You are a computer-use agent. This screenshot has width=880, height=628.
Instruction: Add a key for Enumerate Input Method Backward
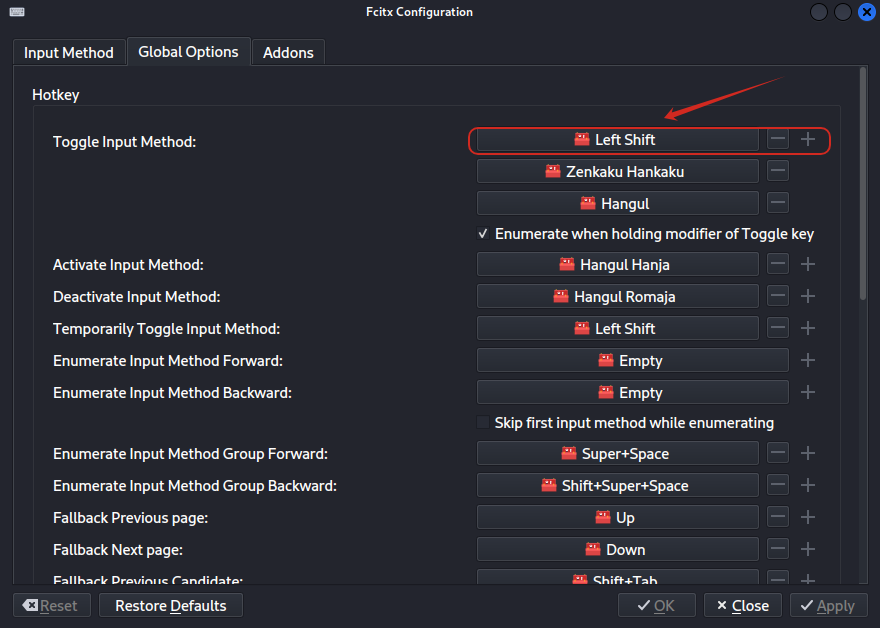pyautogui.click(x=808, y=392)
